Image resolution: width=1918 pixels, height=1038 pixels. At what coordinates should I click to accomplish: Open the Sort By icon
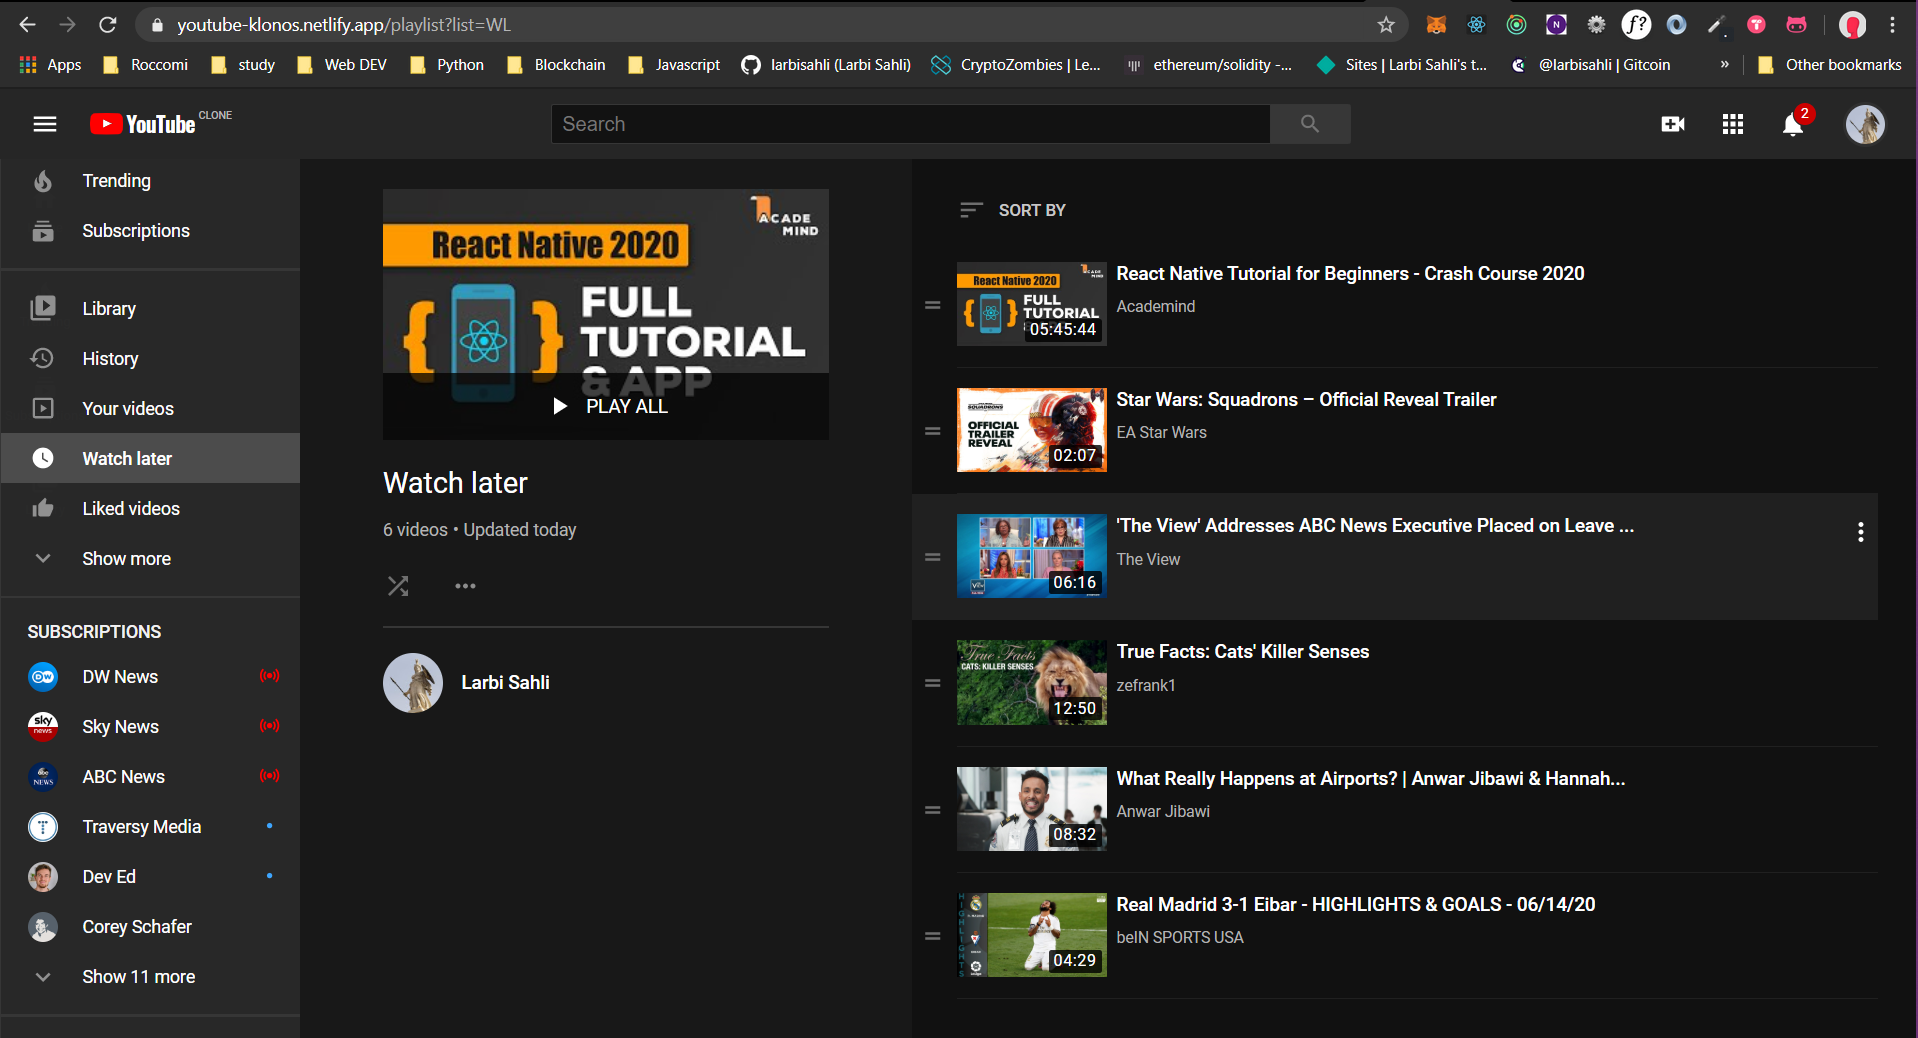pyautogui.click(x=971, y=210)
